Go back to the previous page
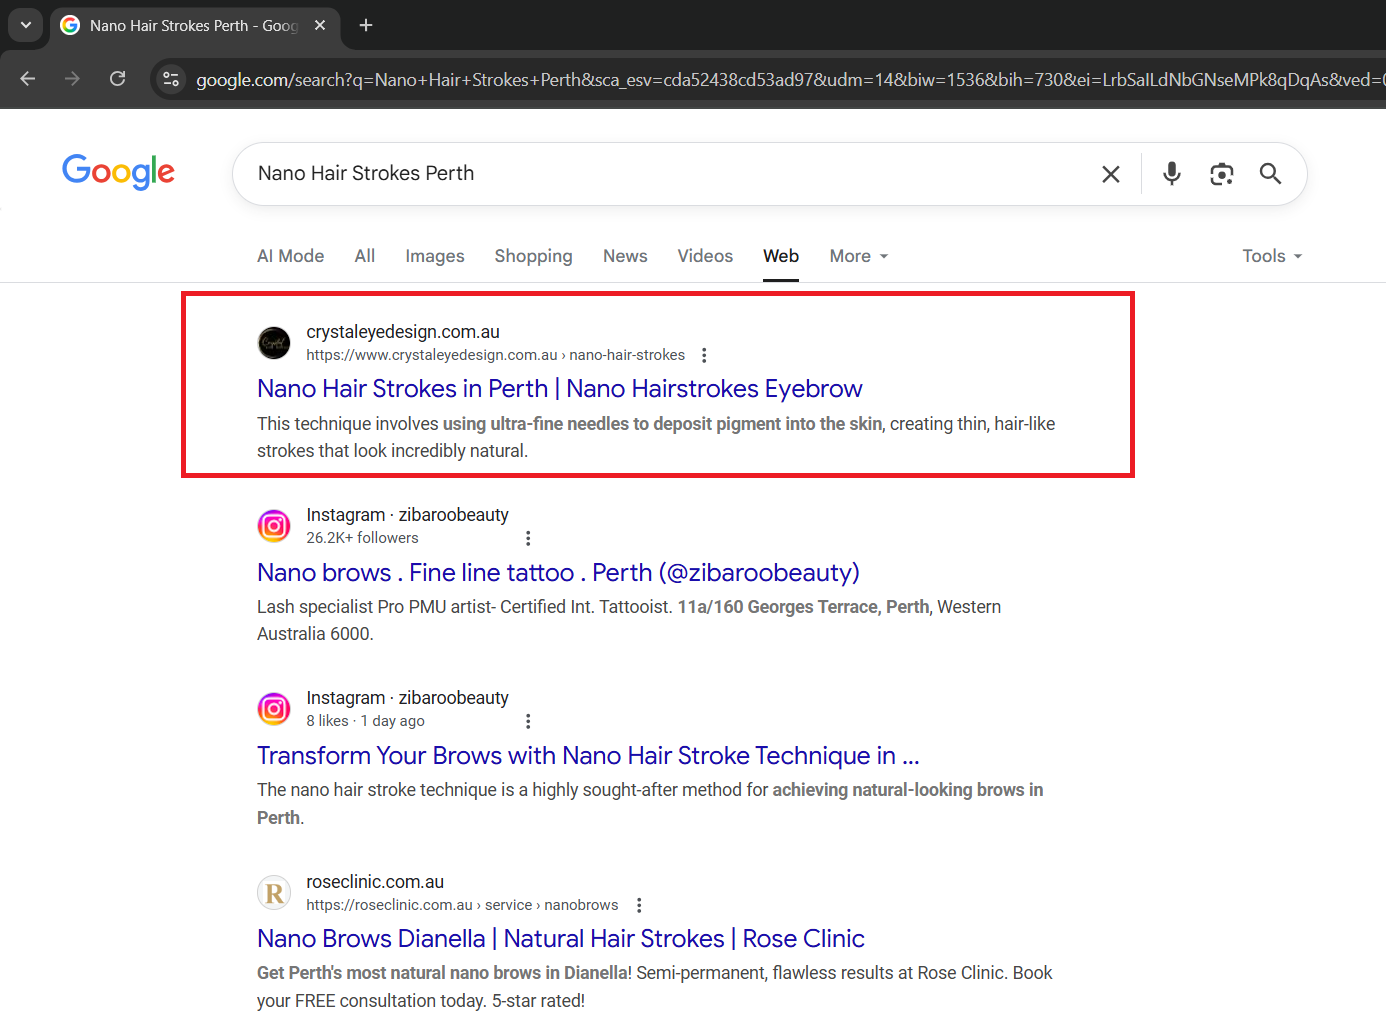Viewport: 1386px width, 1020px height. (28, 79)
